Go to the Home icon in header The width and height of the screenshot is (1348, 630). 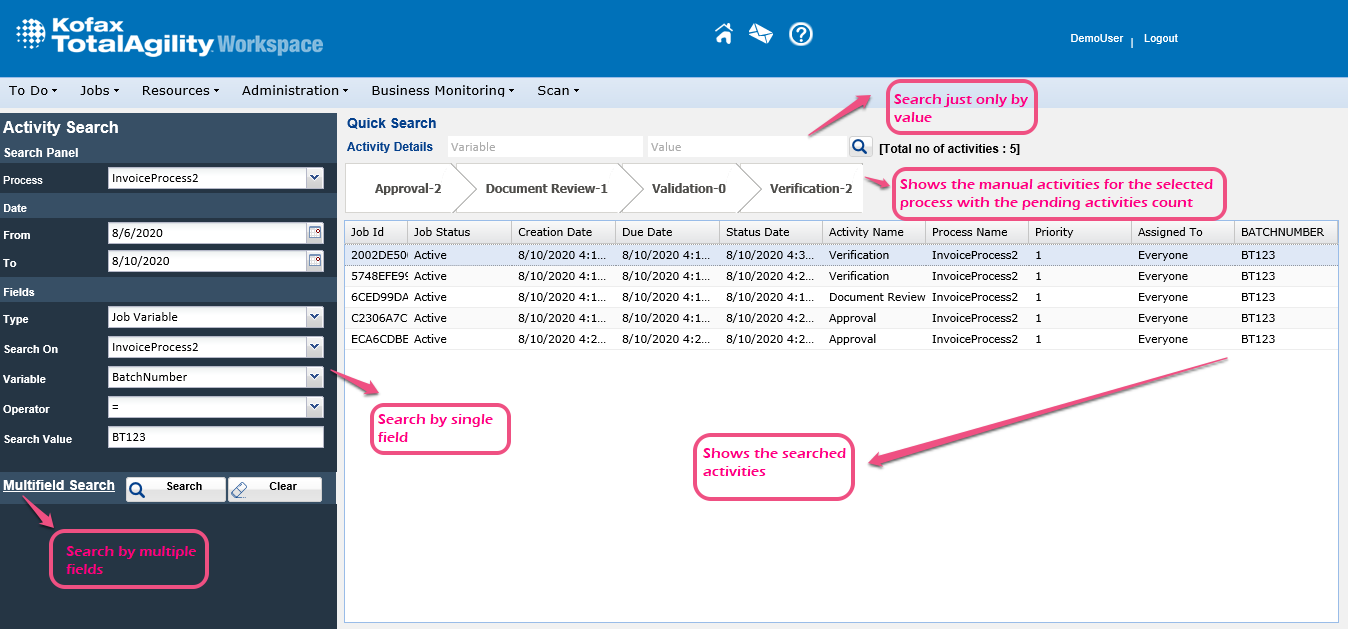point(724,35)
